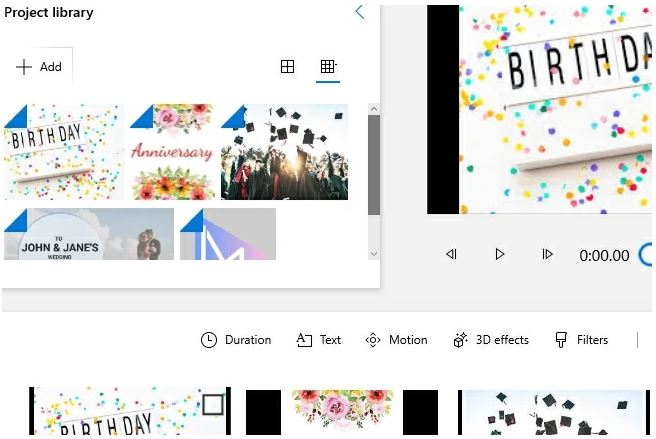
Task: Select the Birthday clip in the storyboard
Action: click(130, 411)
